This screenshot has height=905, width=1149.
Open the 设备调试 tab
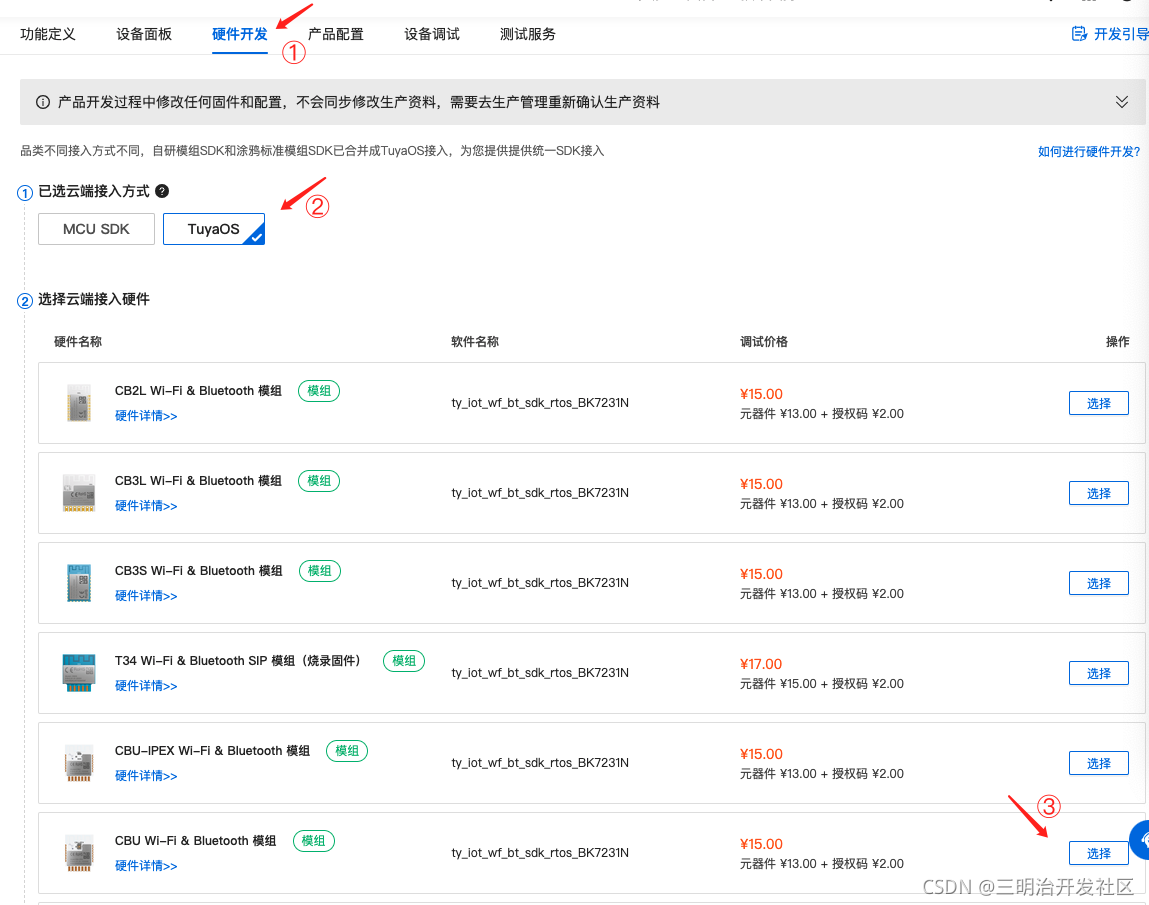432,34
